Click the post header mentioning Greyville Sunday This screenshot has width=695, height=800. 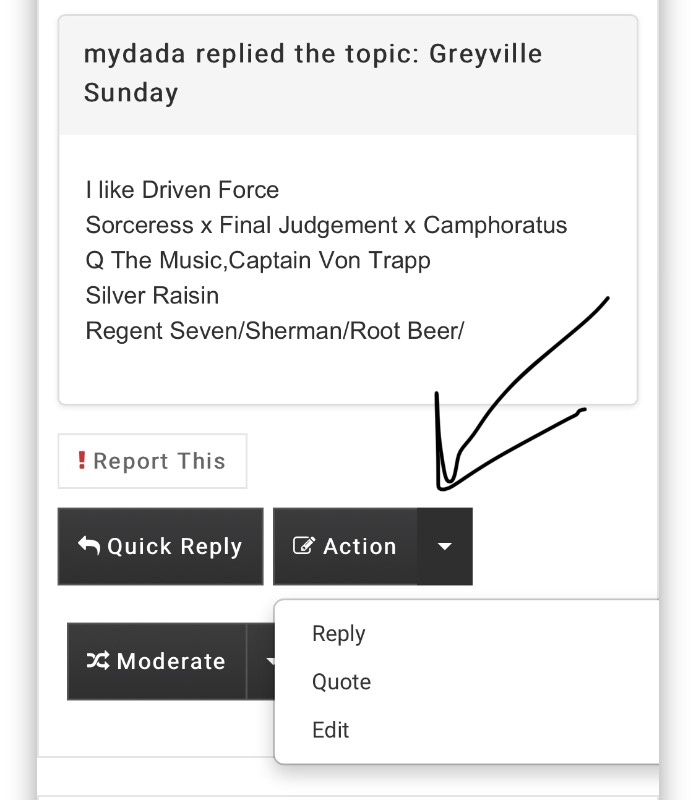[313, 73]
